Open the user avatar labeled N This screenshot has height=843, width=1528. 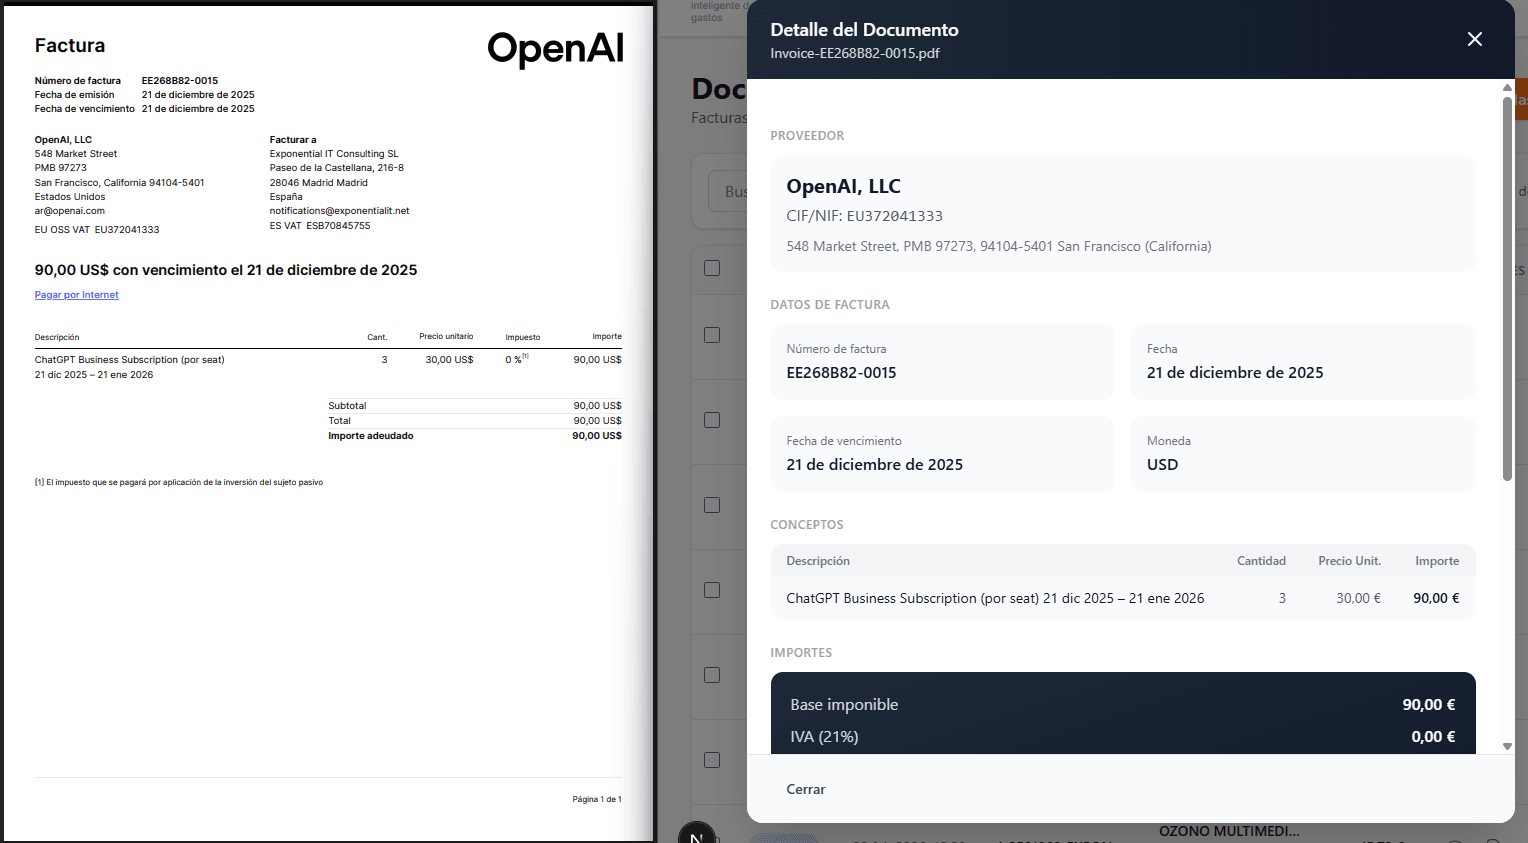(697, 834)
